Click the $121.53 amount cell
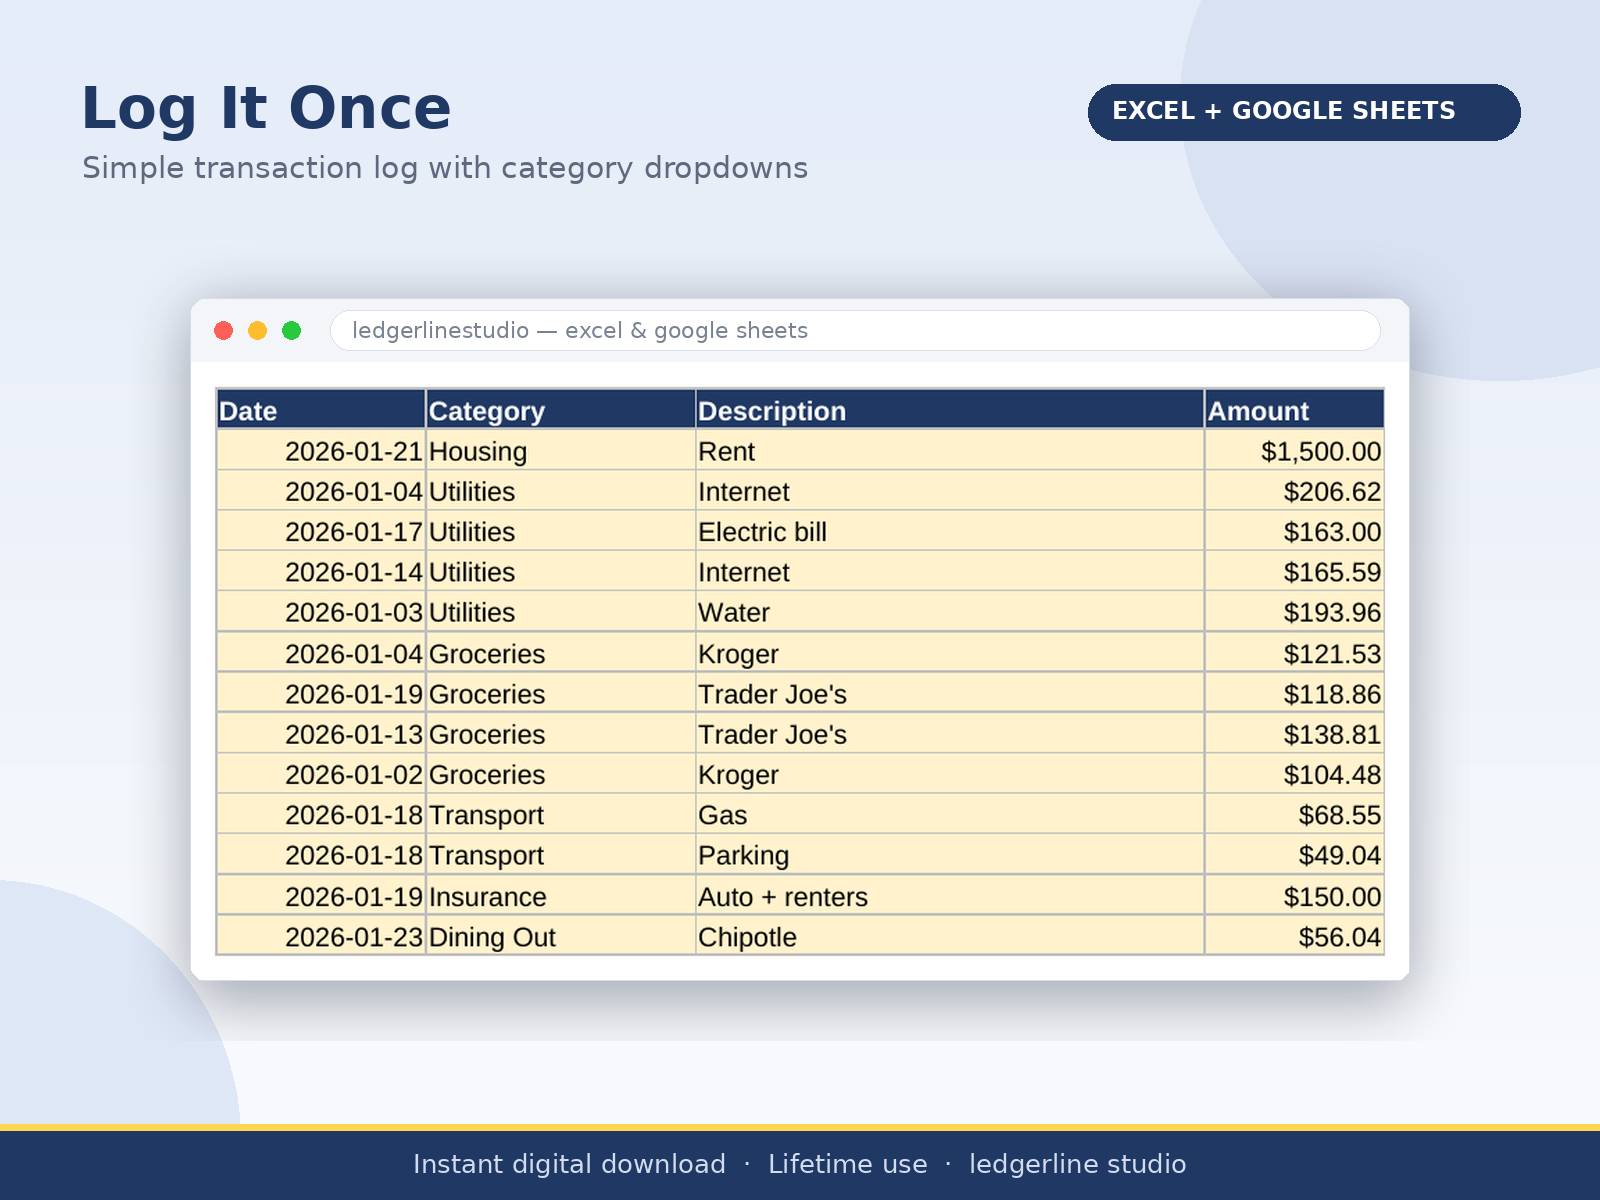The width and height of the screenshot is (1600, 1200). click(x=1295, y=653)
